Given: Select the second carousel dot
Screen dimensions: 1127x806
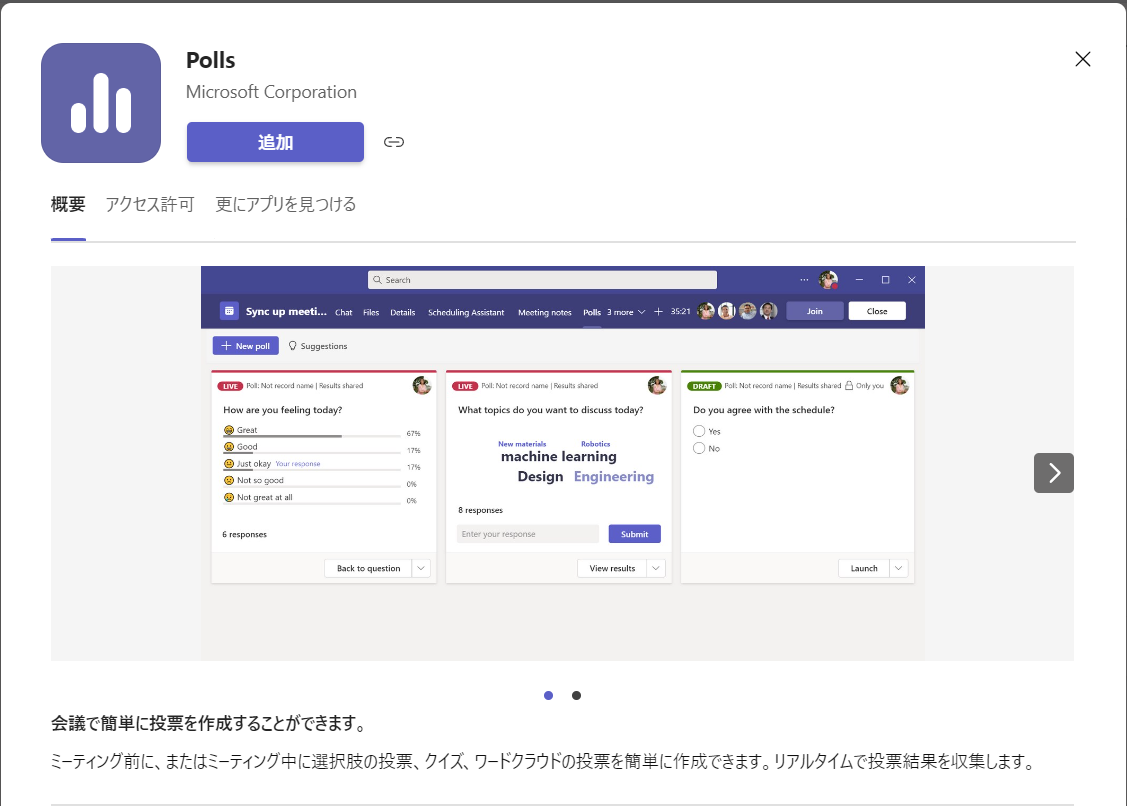Looking at the screenshot, I should click(x=576, y=695).
